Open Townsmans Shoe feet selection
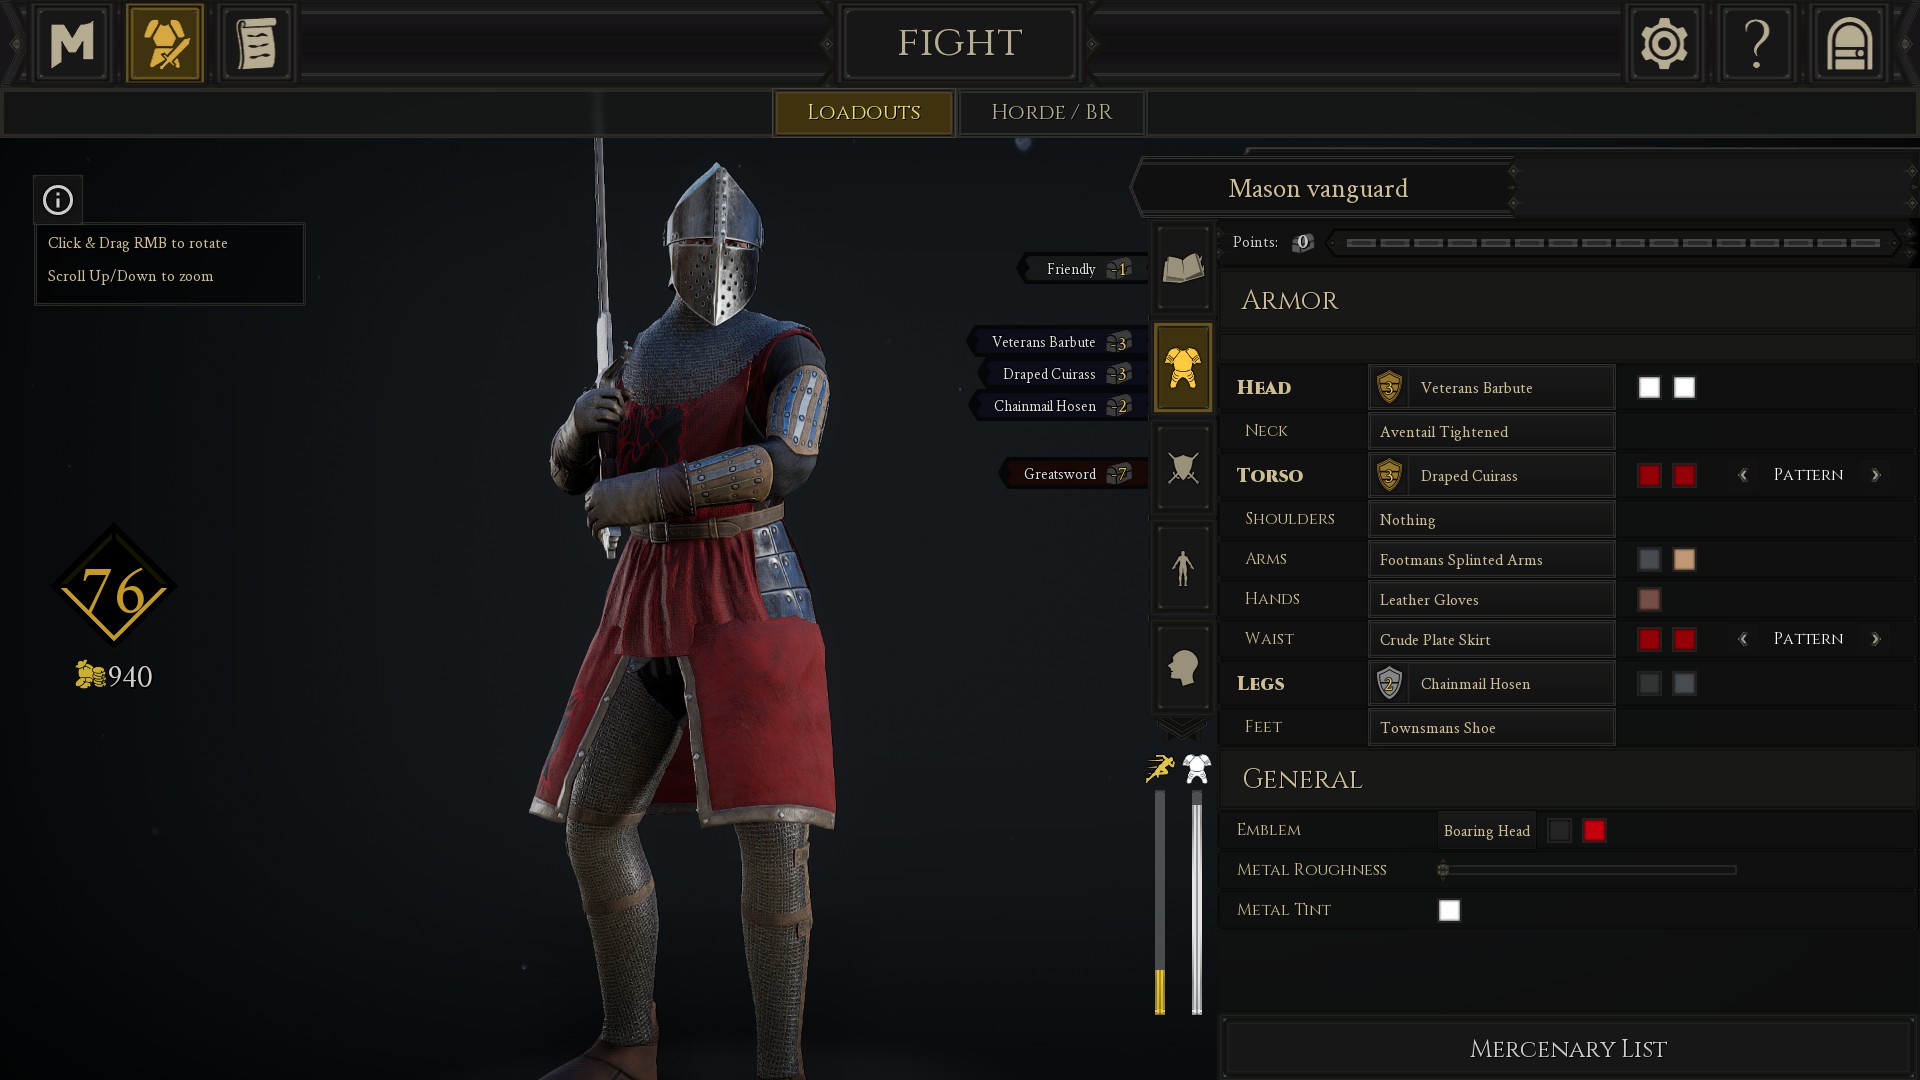The width and height of the screenshot is (1920, 1080). (1491, 727)
